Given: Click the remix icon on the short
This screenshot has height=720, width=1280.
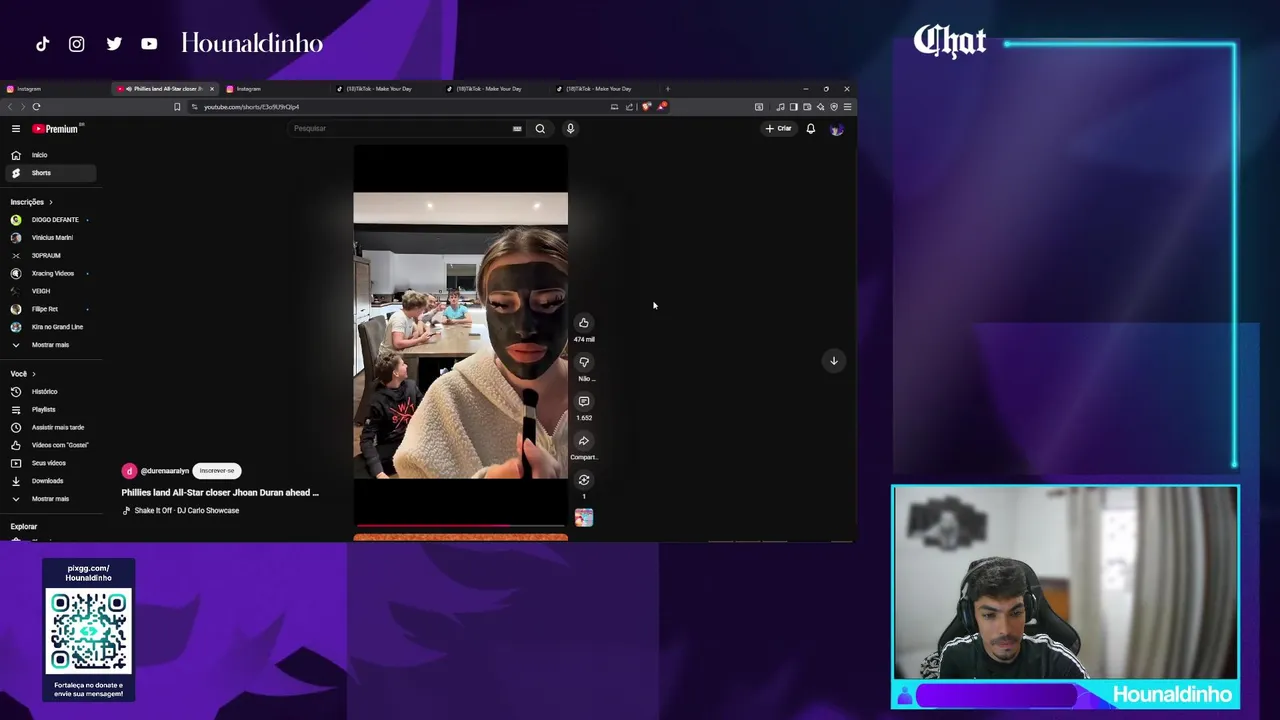Looking at the screenshot, I should point(584,480).
